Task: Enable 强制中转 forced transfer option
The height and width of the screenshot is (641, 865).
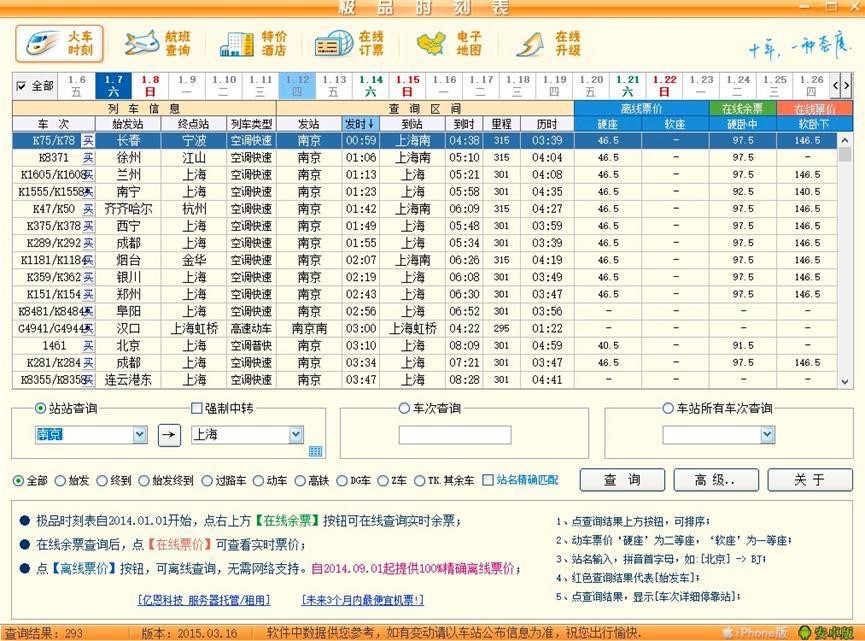Action: click(196, 408)
